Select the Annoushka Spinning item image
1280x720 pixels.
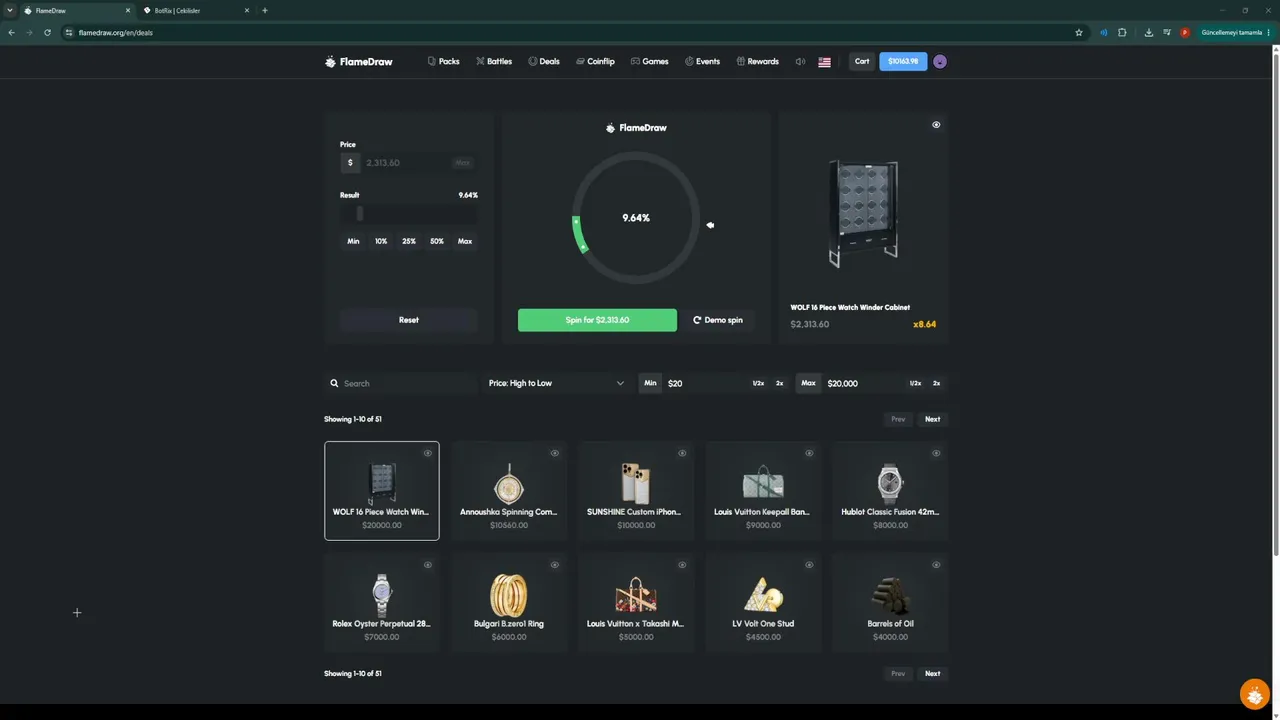(x=509, y=484)
